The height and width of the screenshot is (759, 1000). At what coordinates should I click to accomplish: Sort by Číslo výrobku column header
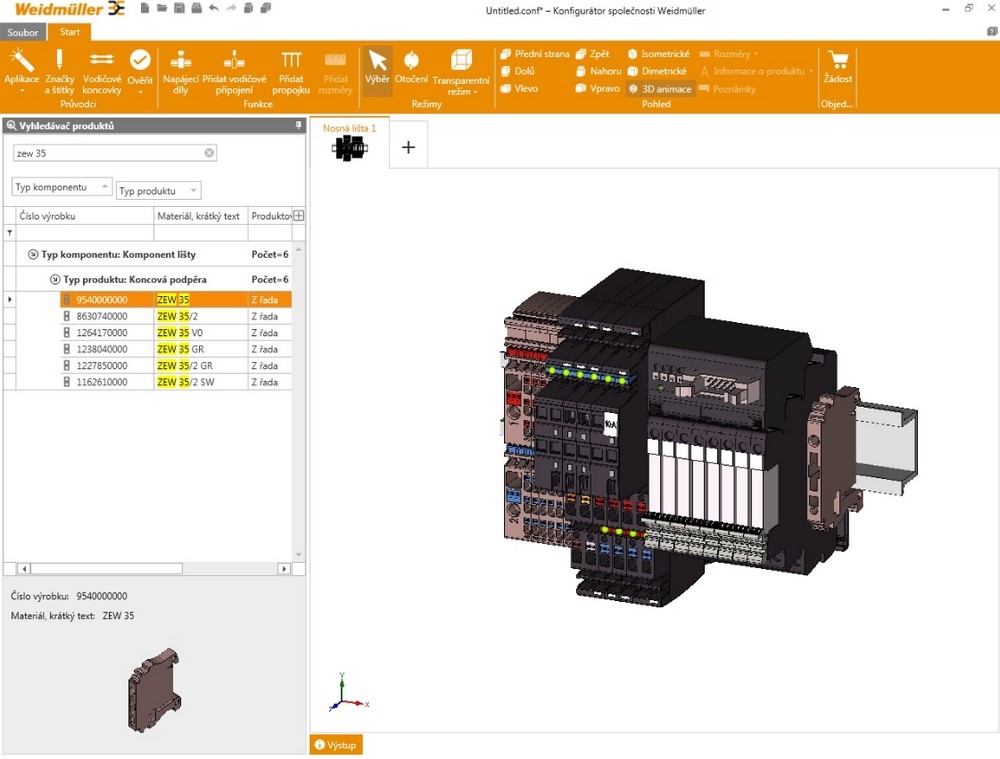85,216
